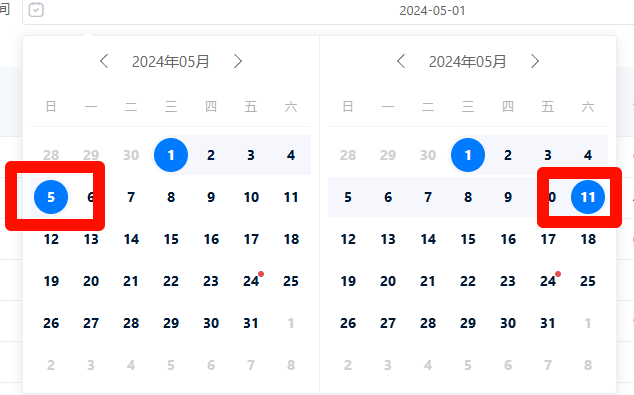Select highlighted day 1 in left calendar
This screenshot has width=634, height=395.
pyautogui.click(x=171, y=155)
